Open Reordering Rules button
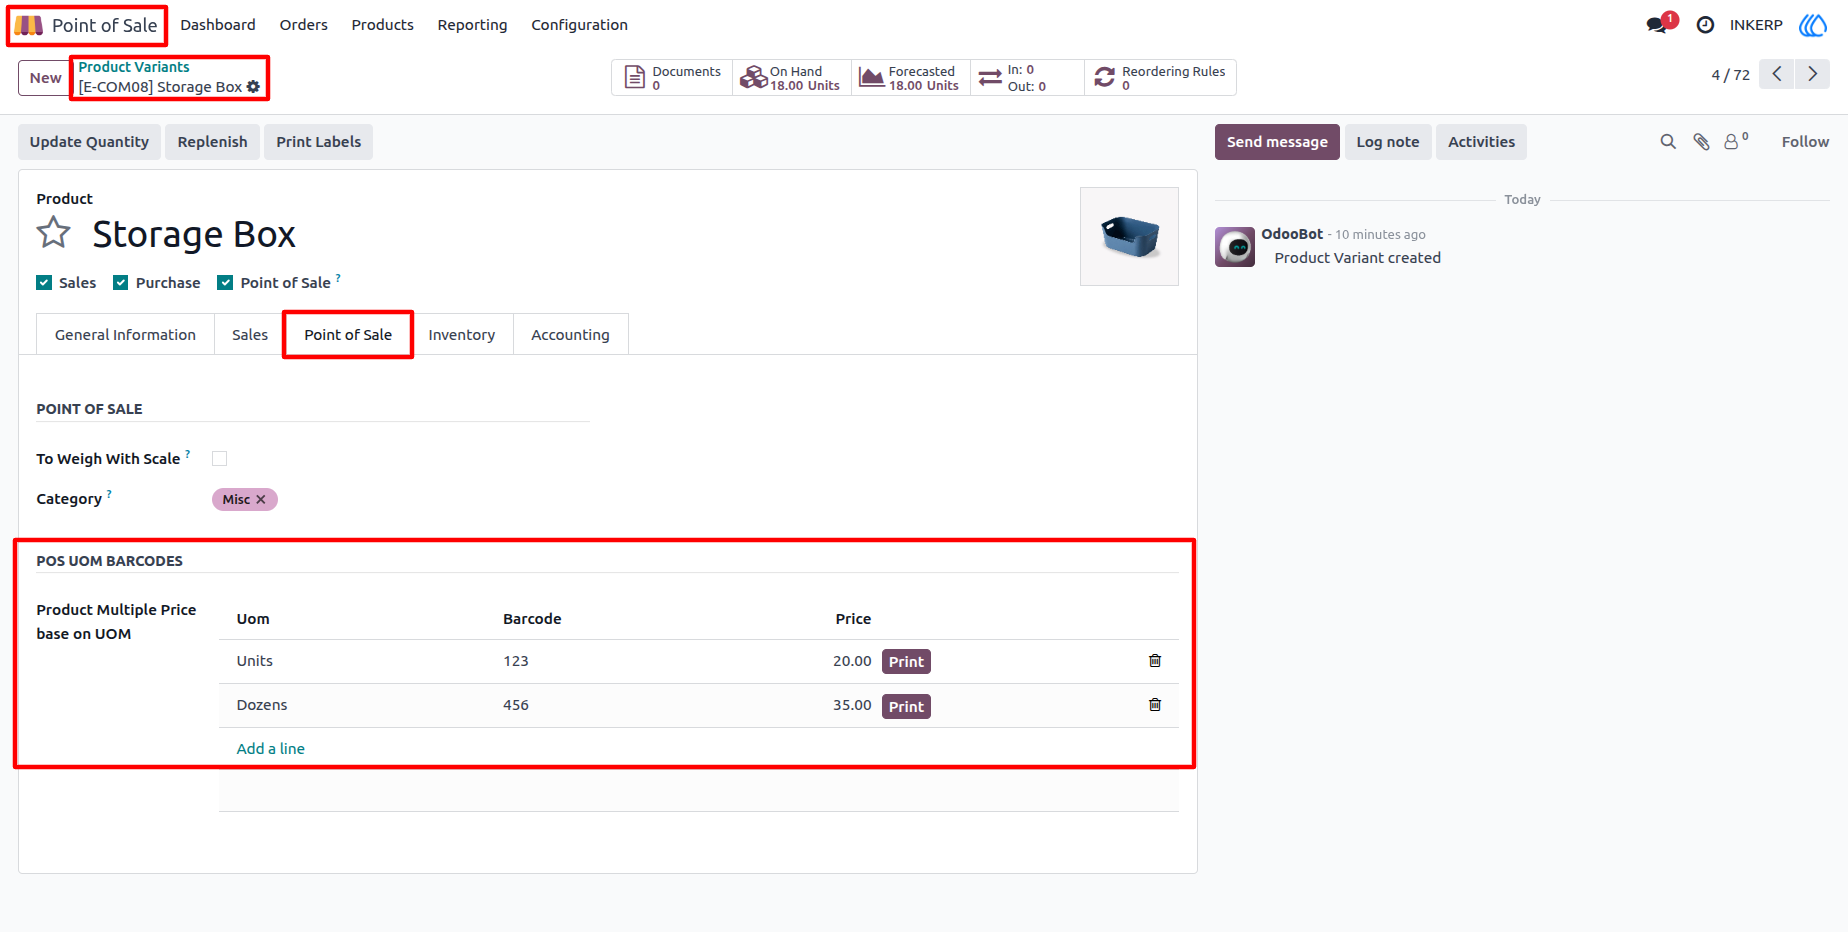Image resolution: width=1848 pixels, height=932 pixels. click(x=1160, y=78)
